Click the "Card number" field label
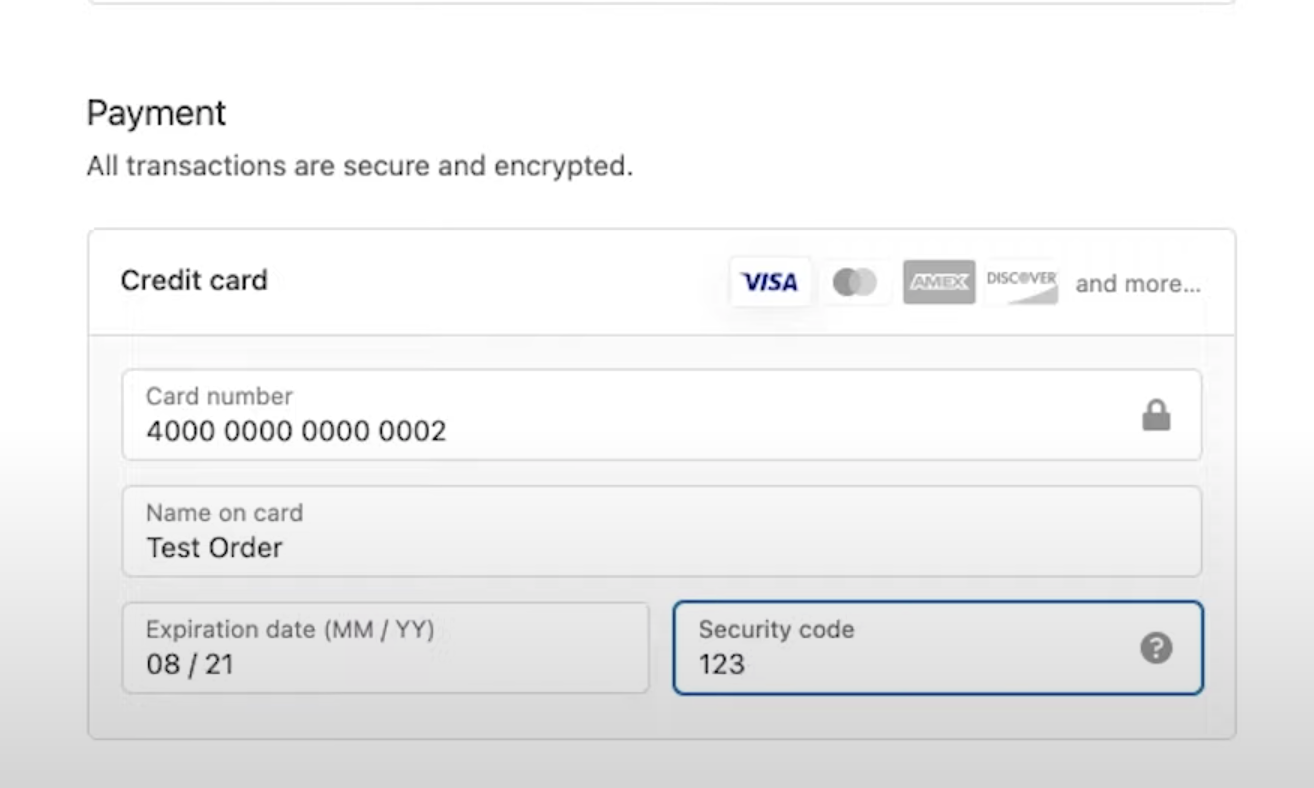1314x788 pixels. pos(219,396)
